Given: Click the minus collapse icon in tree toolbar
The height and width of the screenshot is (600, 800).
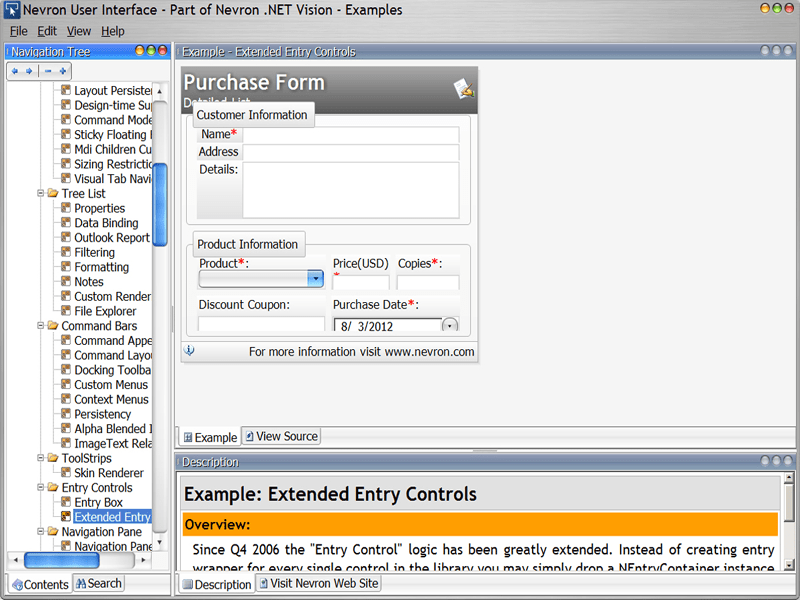Looking at the screenshot, I should pyautogui.click(x=48, y=71).
